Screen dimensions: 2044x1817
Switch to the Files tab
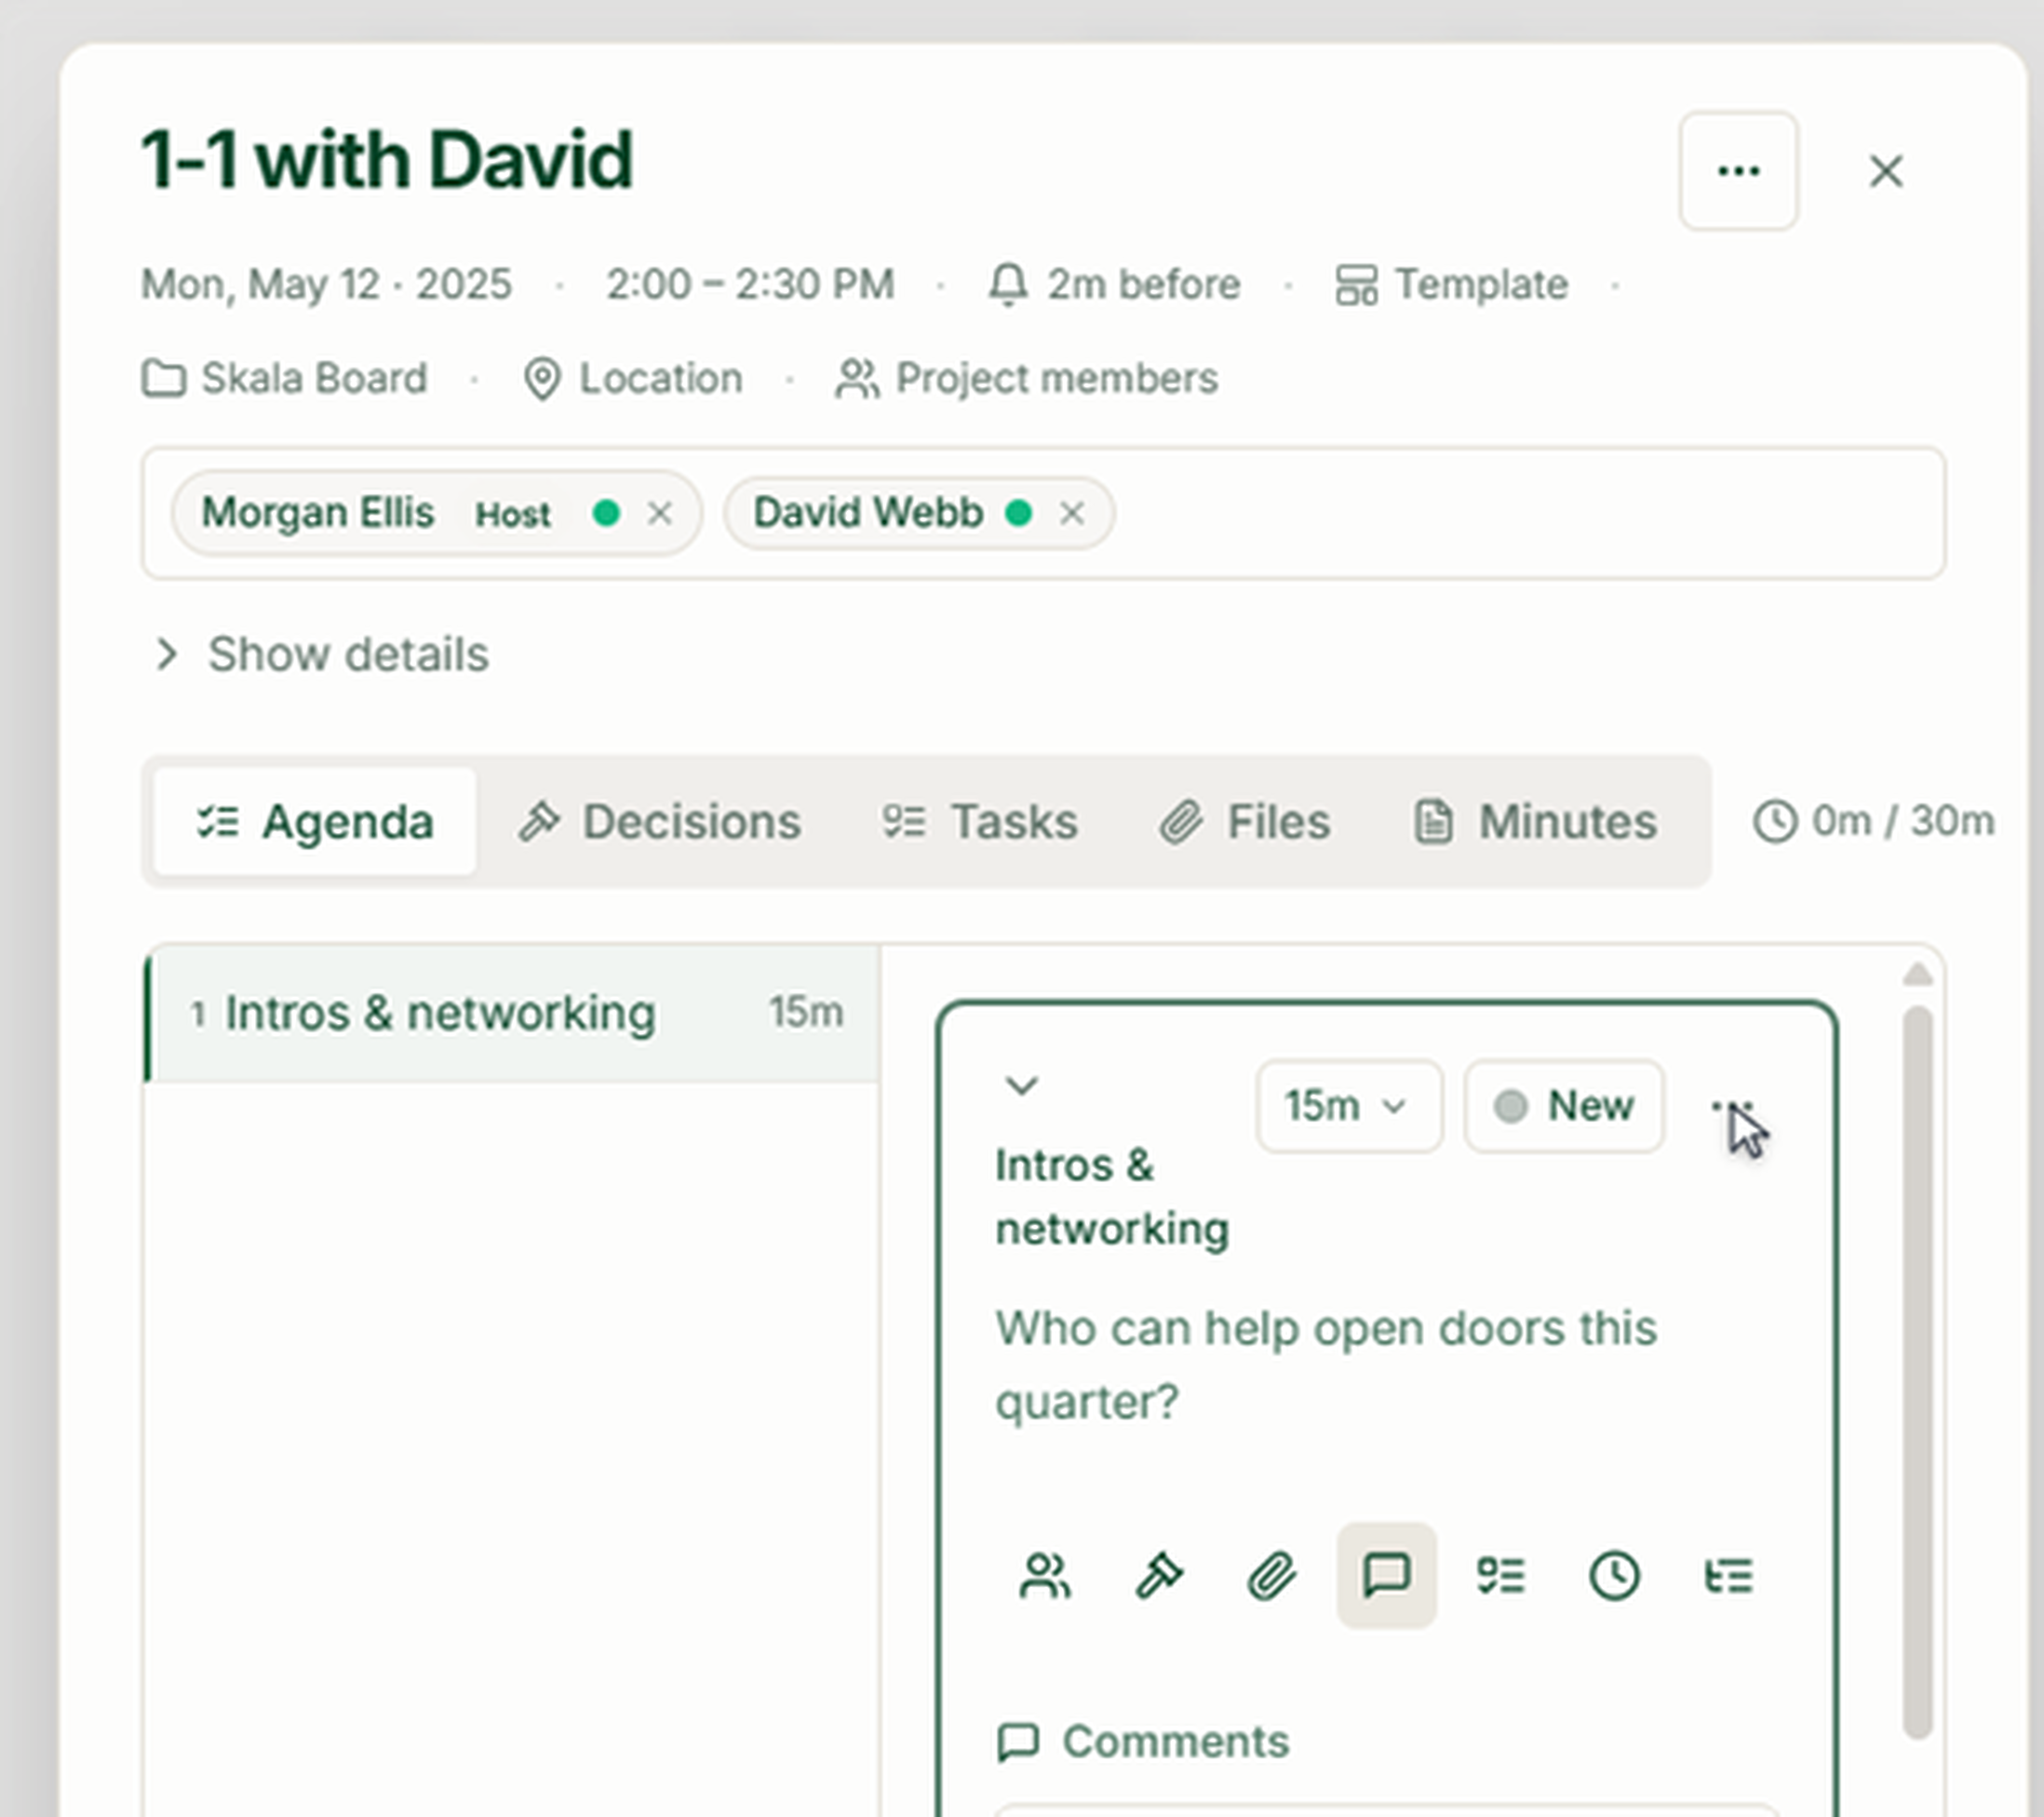coord(1245,822)
